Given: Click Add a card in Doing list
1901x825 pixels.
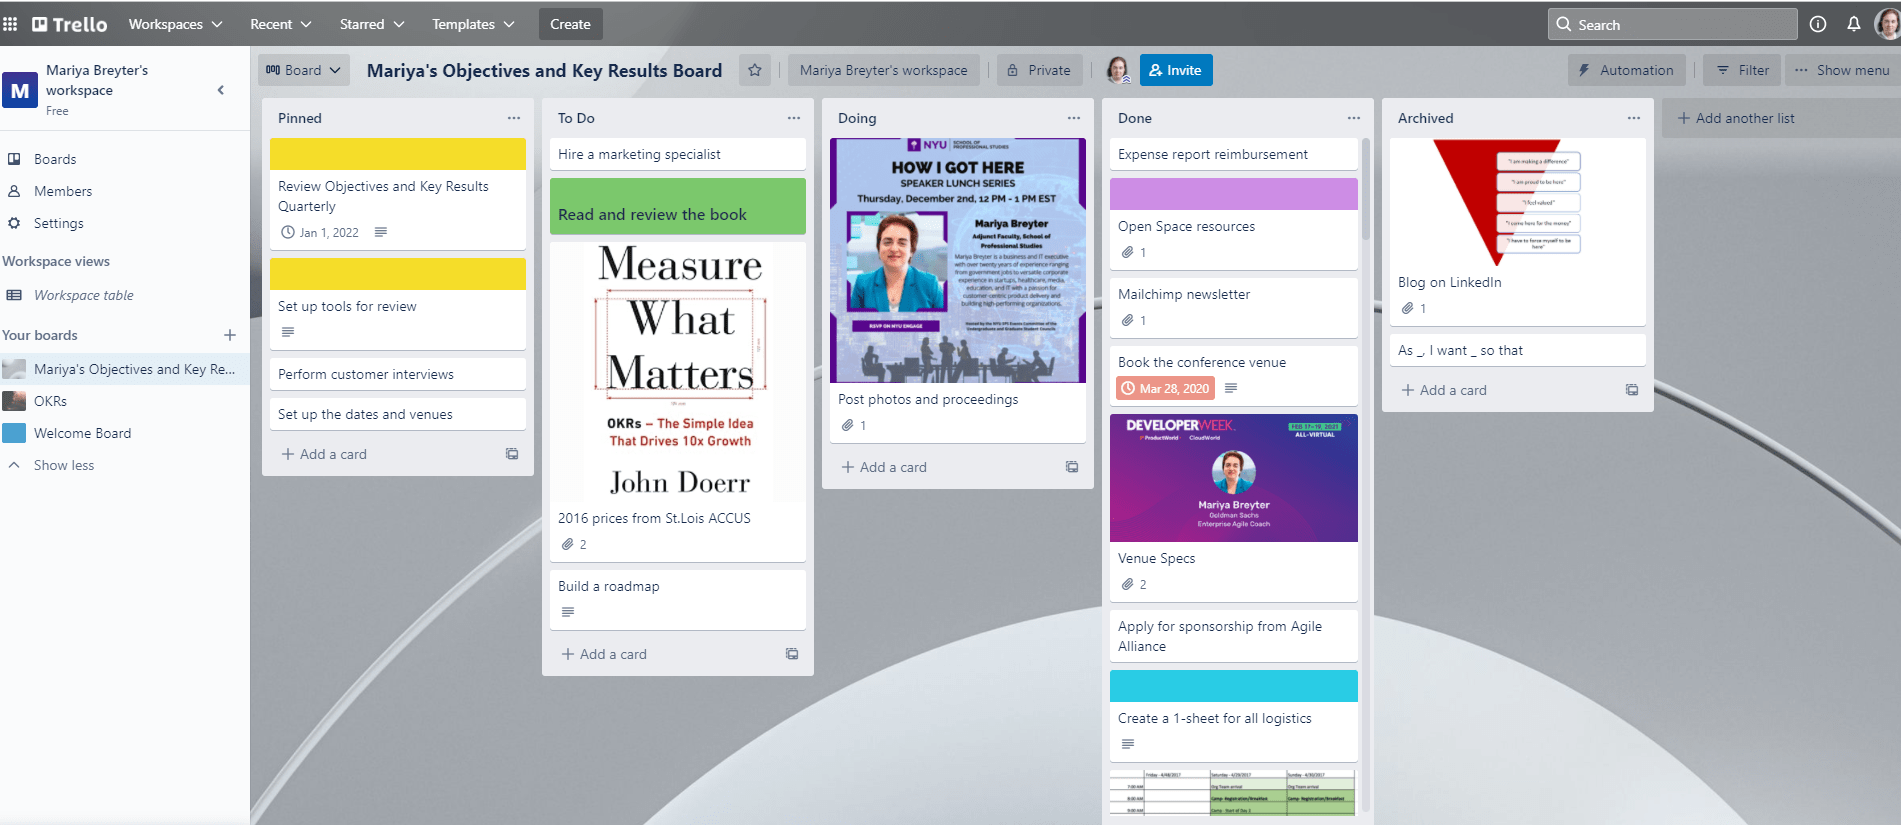Looking at the screenshot, I should (884, 467).
